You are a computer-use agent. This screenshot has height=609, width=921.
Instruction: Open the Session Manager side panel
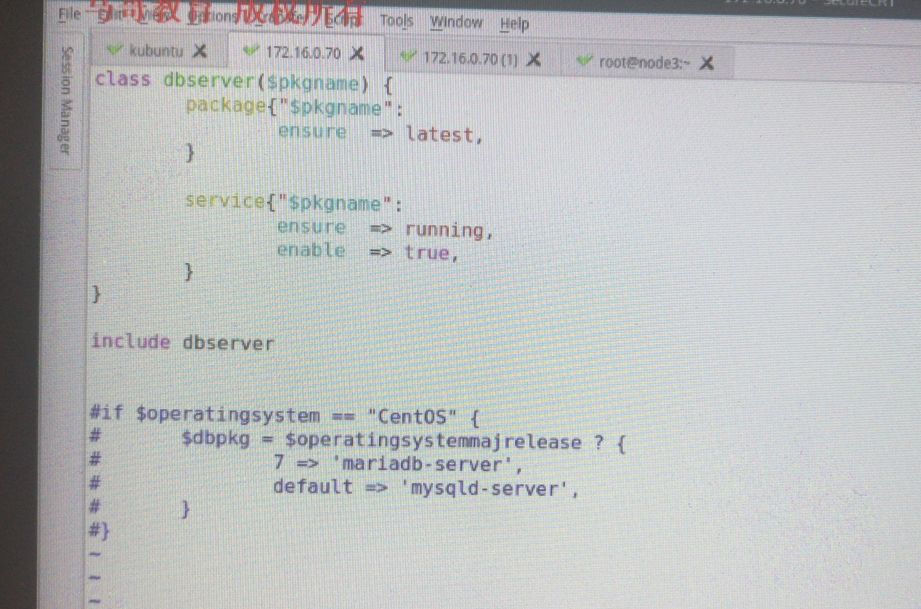coord(66,100)
